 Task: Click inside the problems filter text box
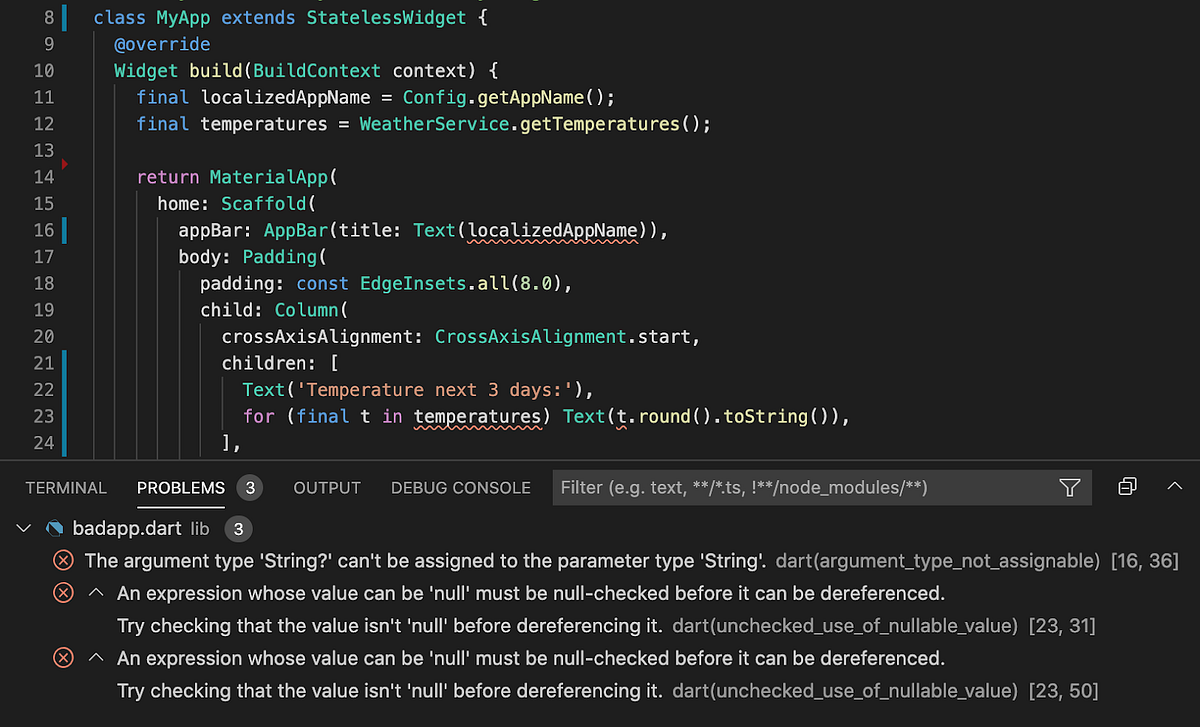coord(800,488)
